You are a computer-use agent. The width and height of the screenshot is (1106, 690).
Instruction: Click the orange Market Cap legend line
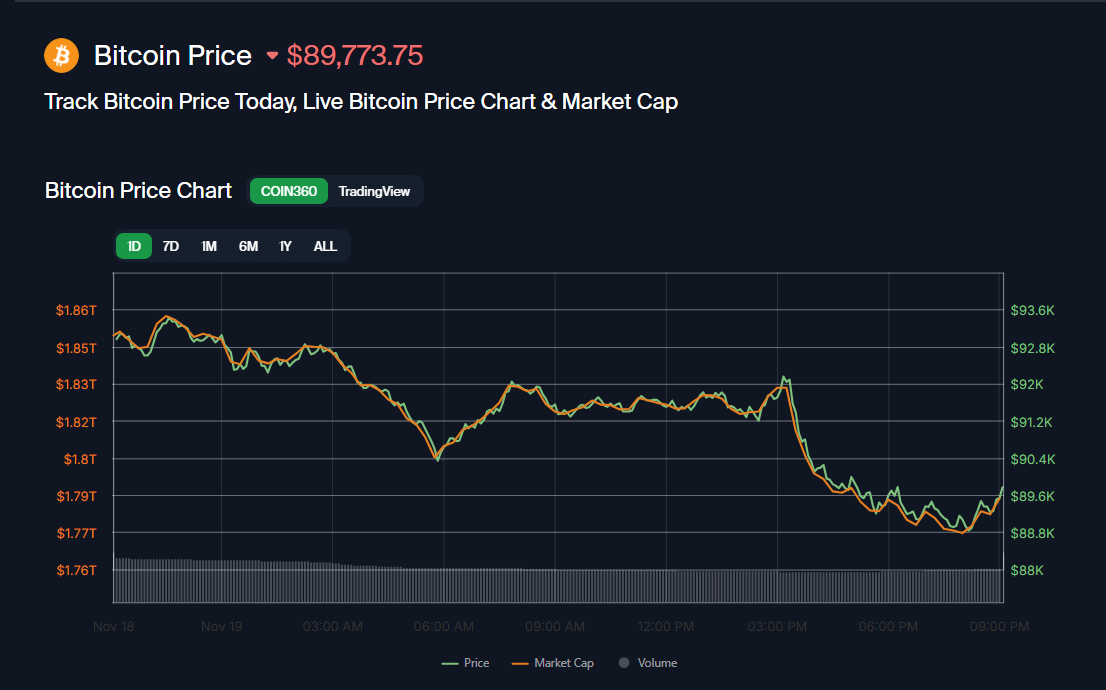pos(519,663)
